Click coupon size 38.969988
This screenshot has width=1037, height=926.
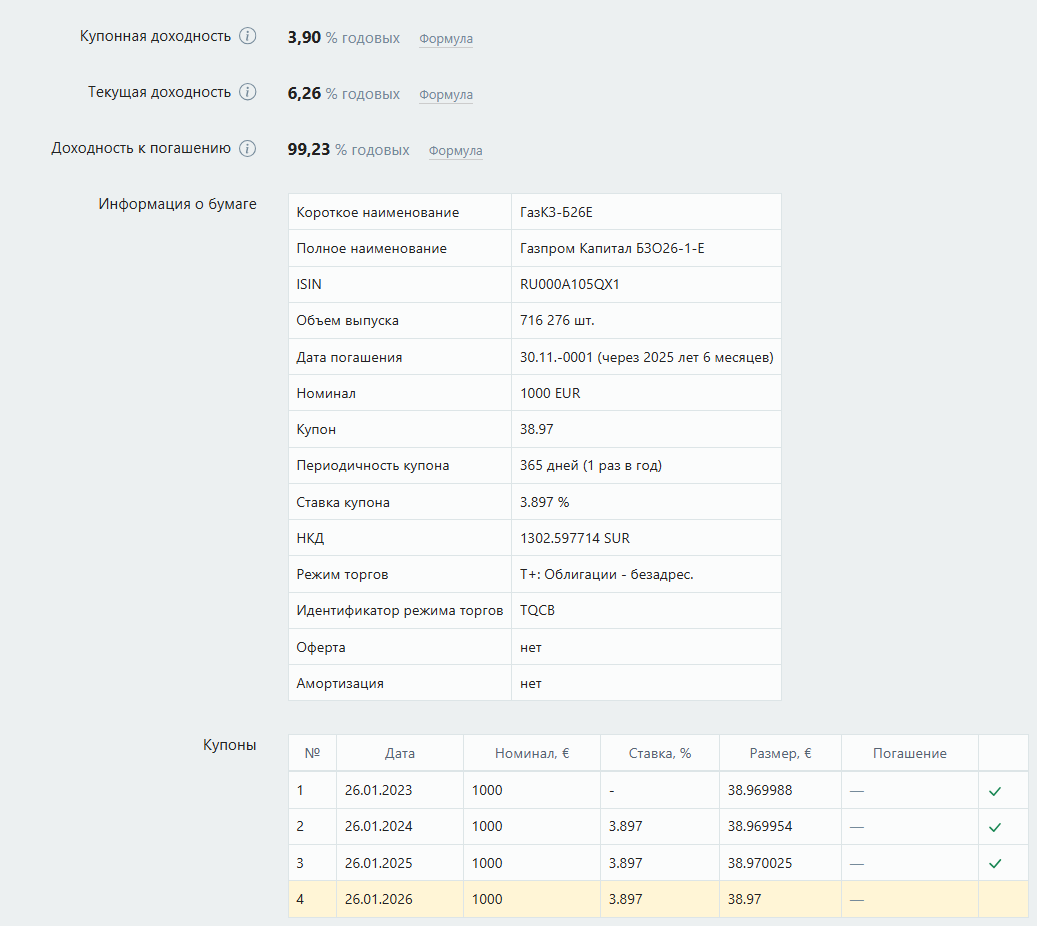click(760, 790)
